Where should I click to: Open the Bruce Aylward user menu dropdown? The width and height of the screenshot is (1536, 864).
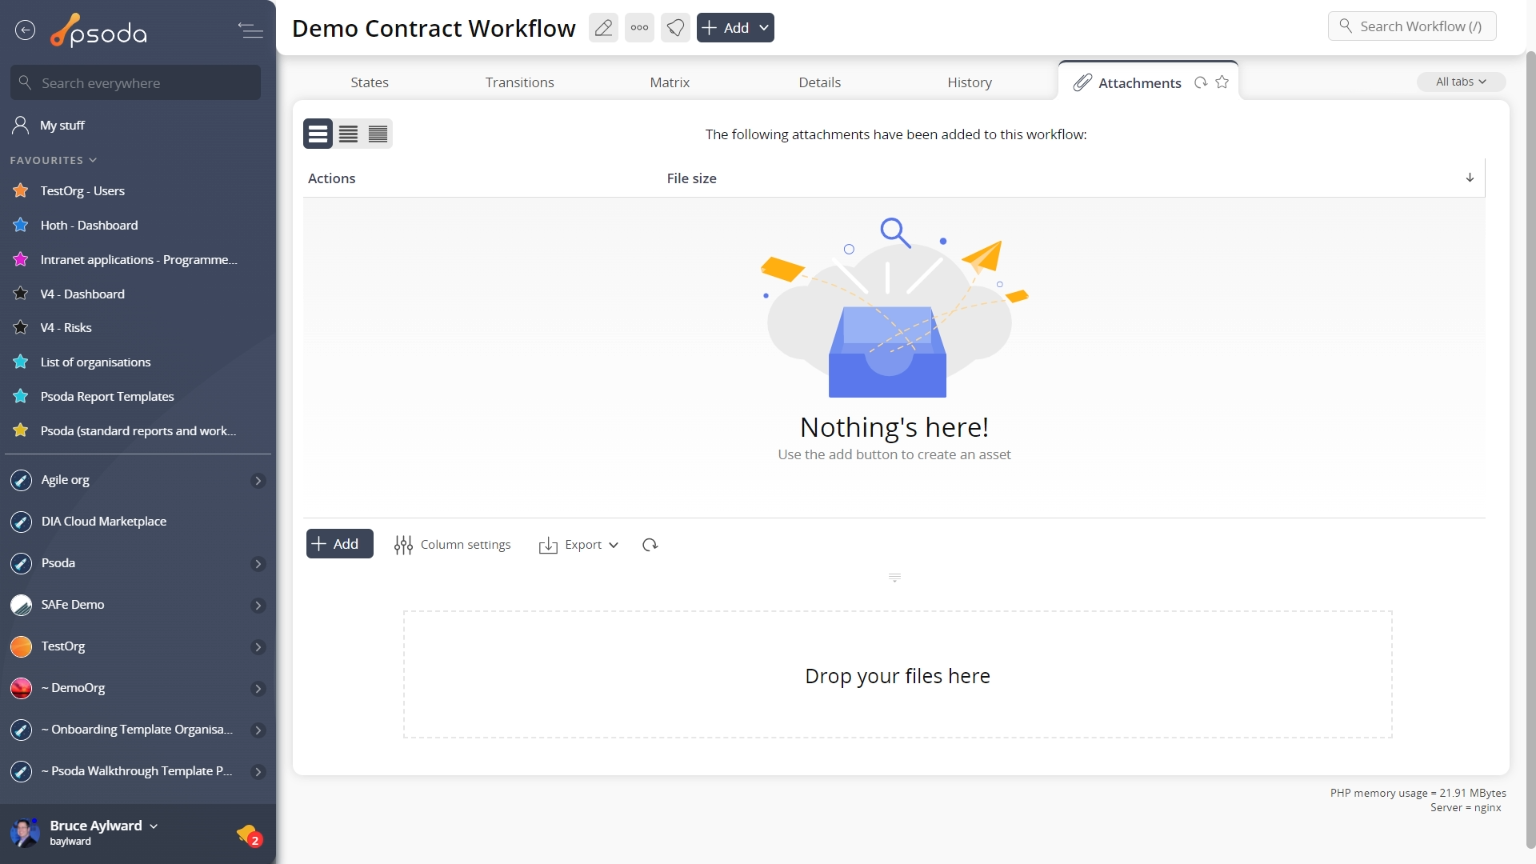pos(104,826)
